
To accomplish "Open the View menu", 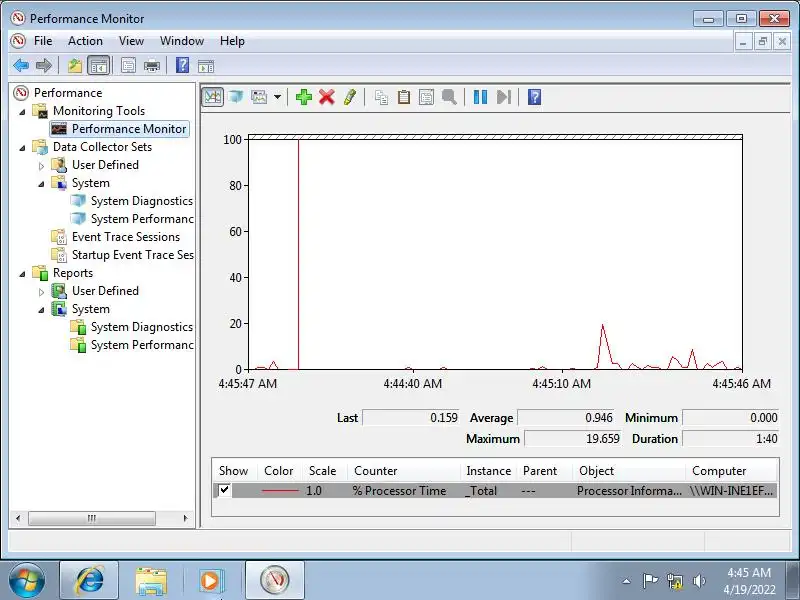I will click(x=131, y=41).
